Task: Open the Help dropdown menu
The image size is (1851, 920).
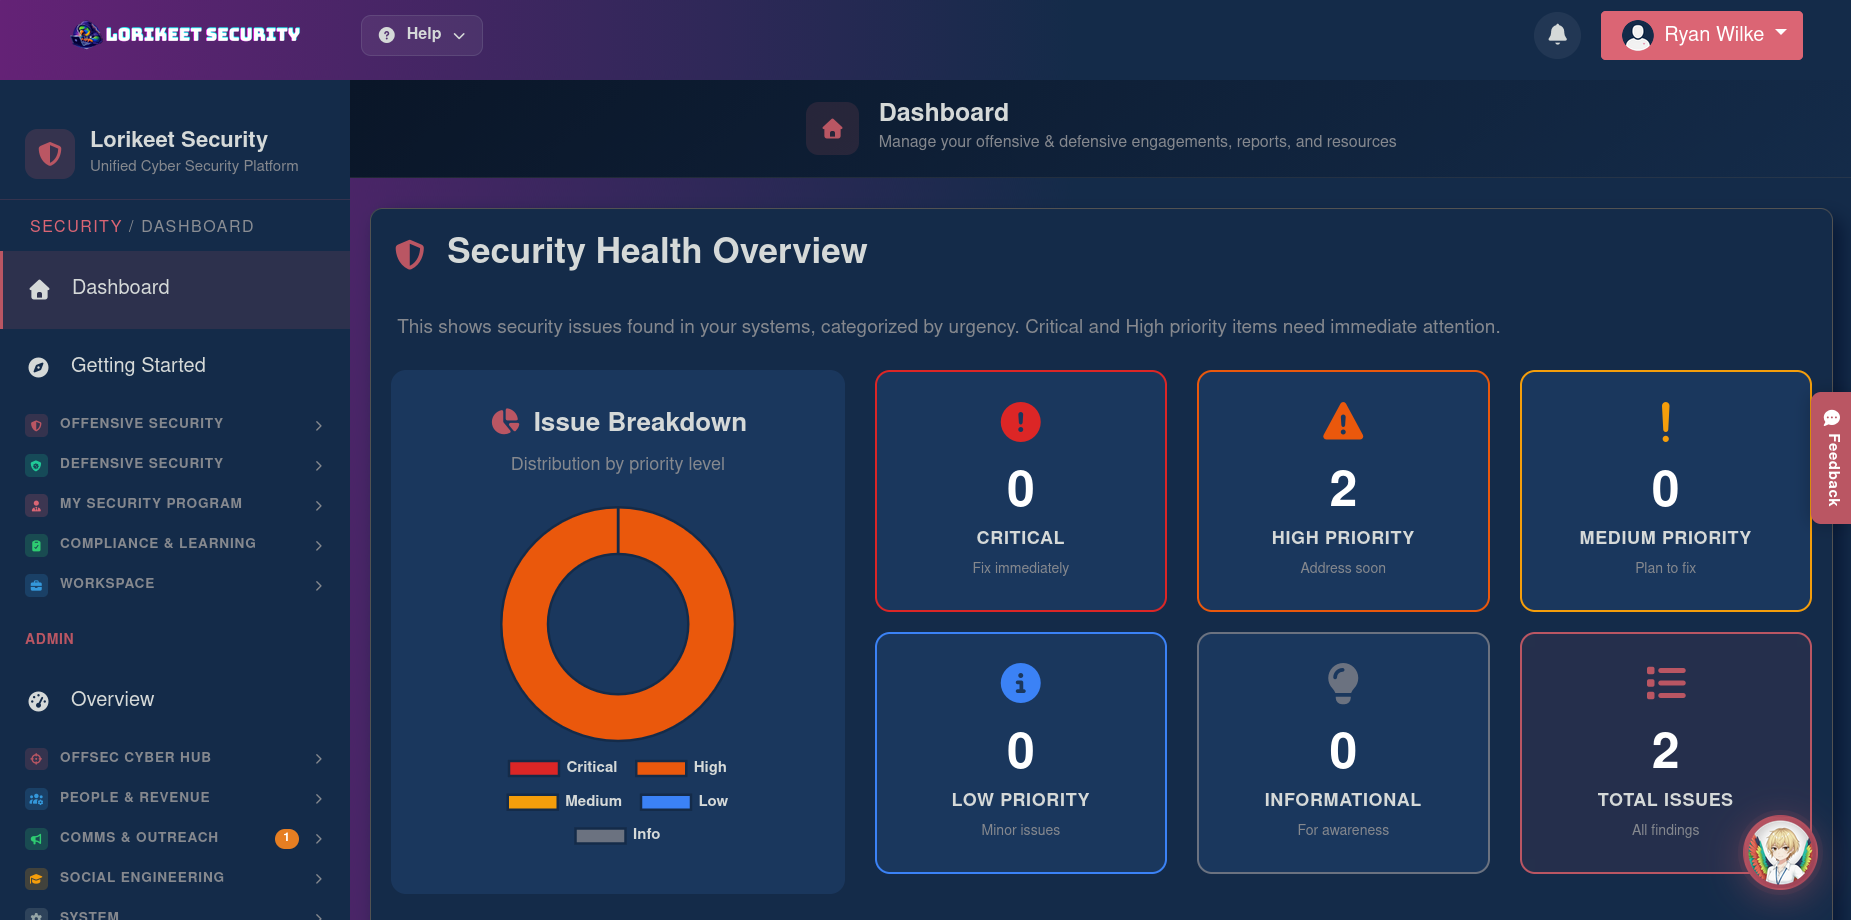Action: point(421,34)
